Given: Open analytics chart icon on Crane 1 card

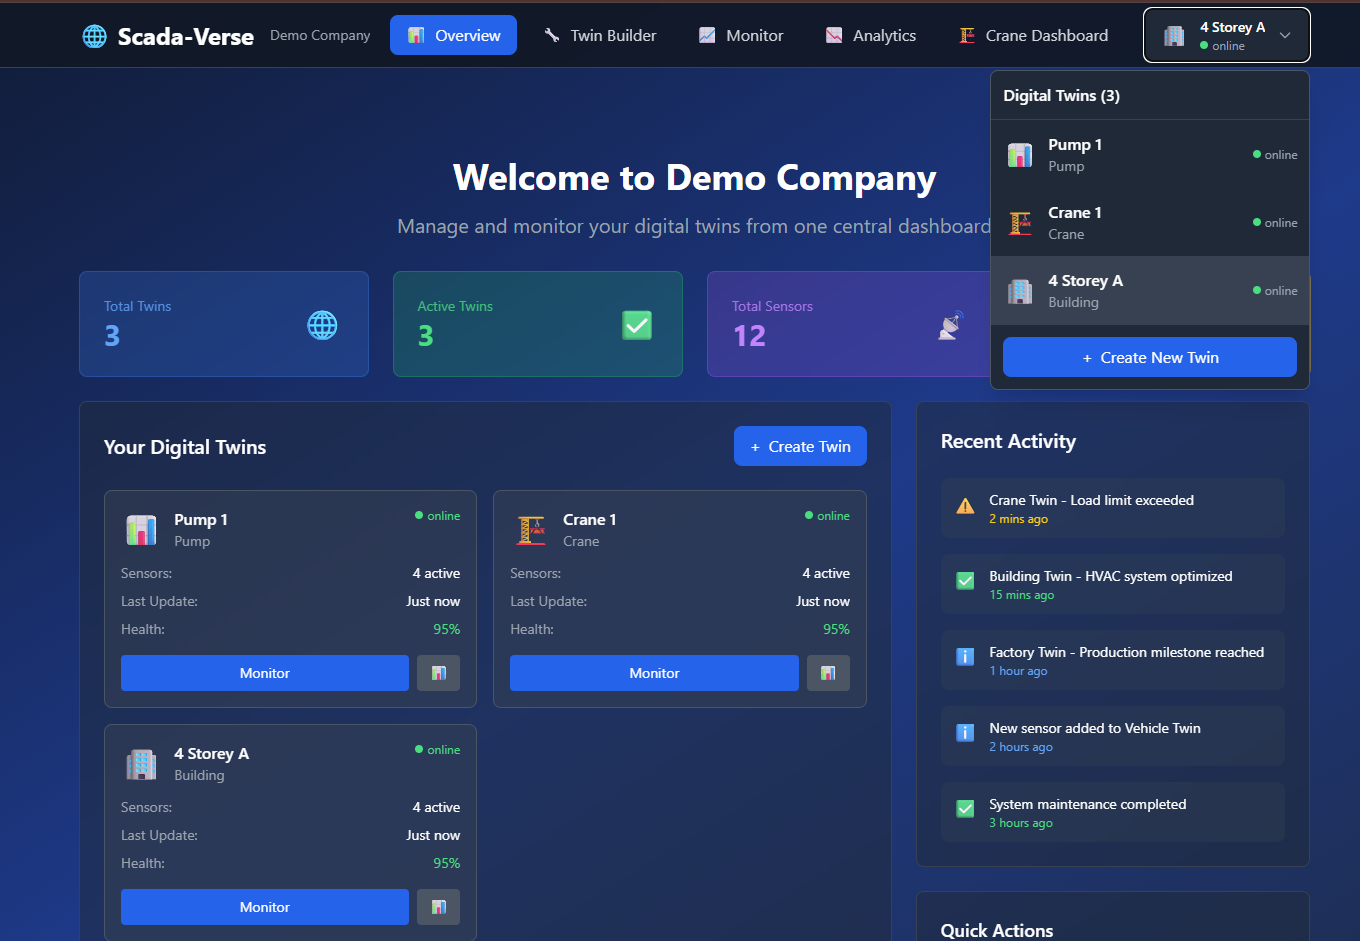Looking at the screenshot, I should (828, 673).
